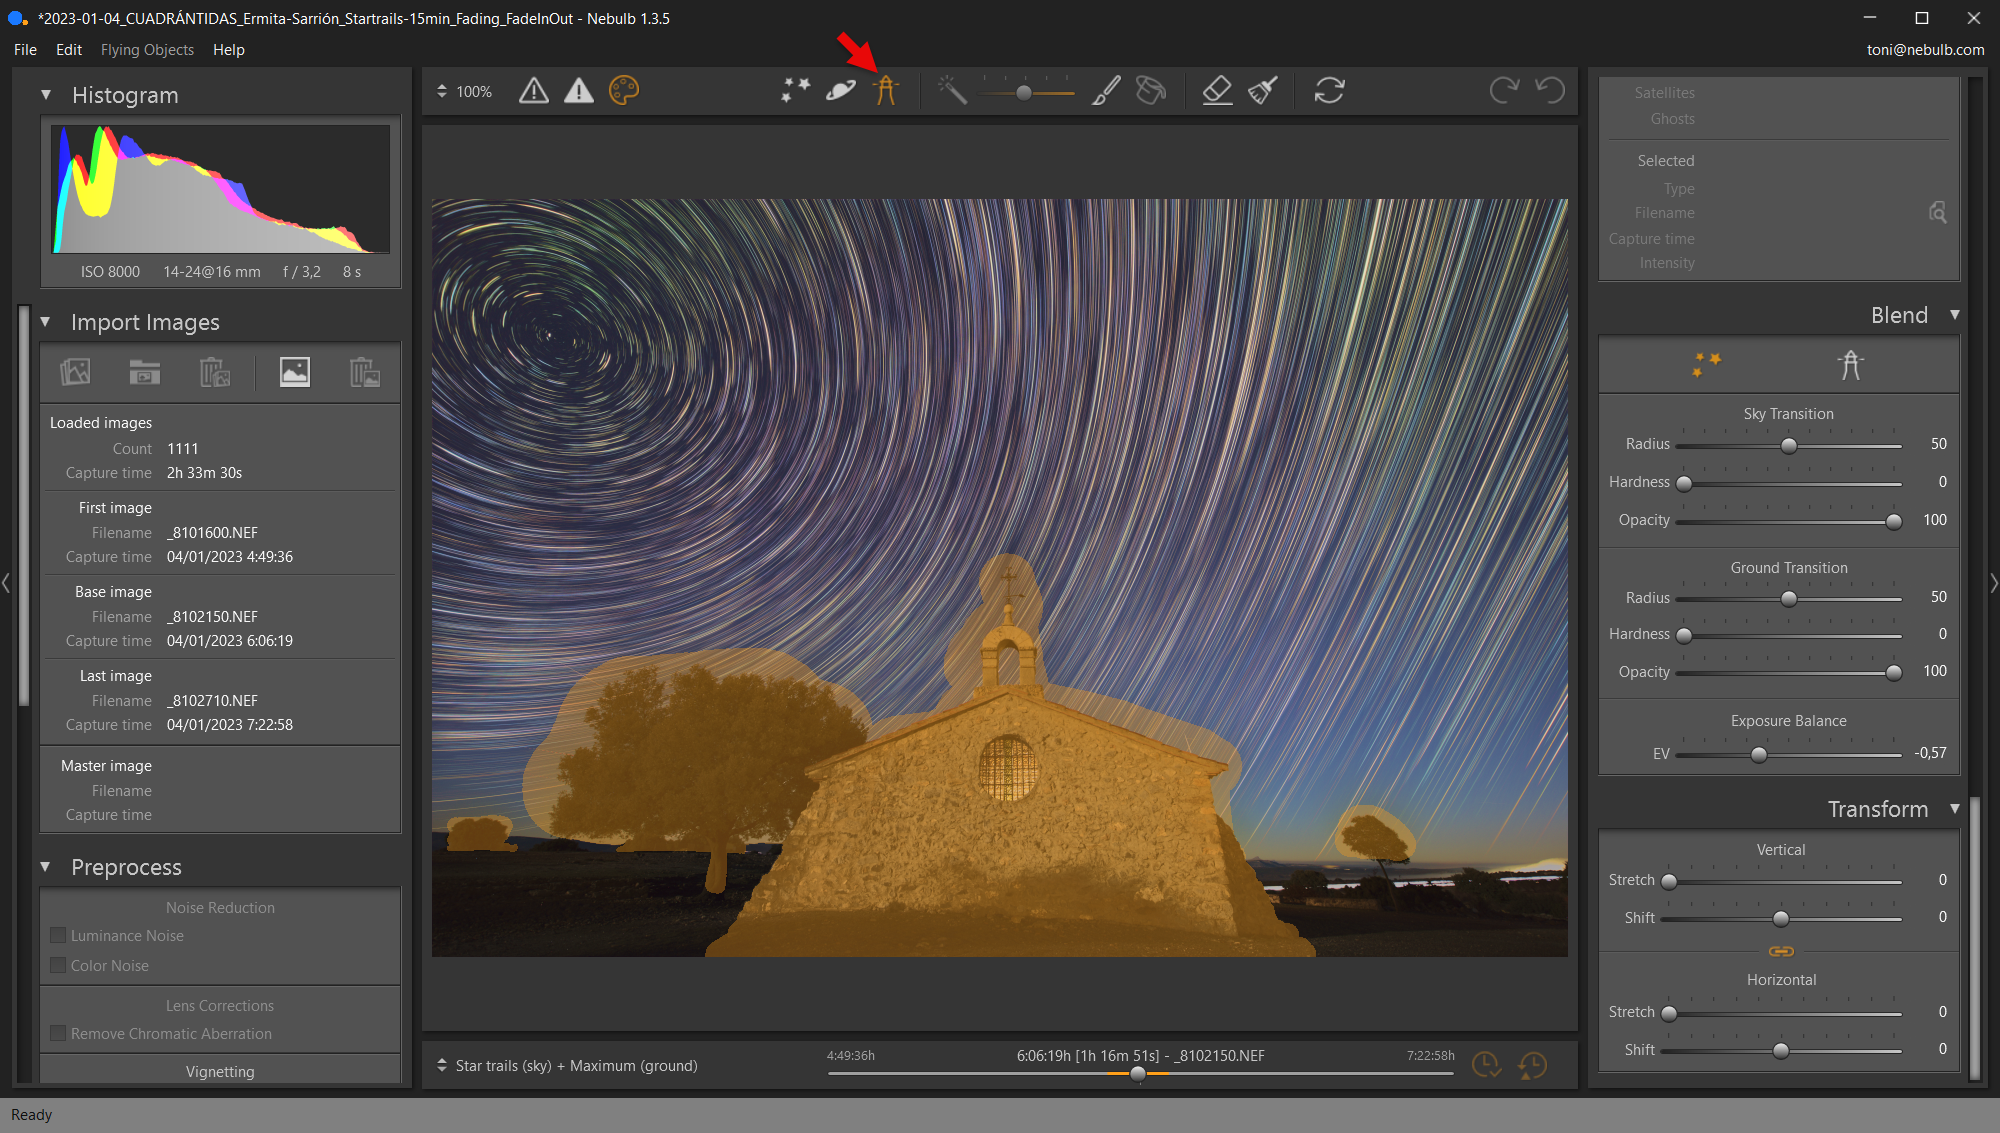Viewport: 2000px width, 1133px height.
Task: Click the refresh circular arrows icon
Action: (x=1329, y=91)
